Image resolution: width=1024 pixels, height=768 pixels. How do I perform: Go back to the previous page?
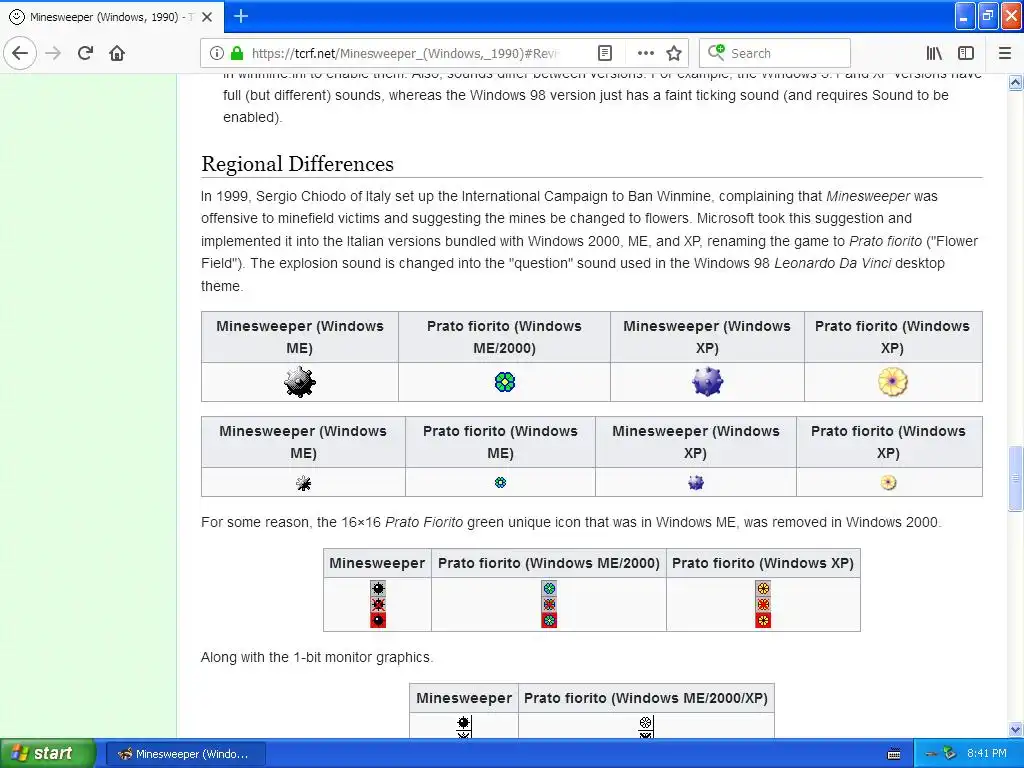coord(20,53)
